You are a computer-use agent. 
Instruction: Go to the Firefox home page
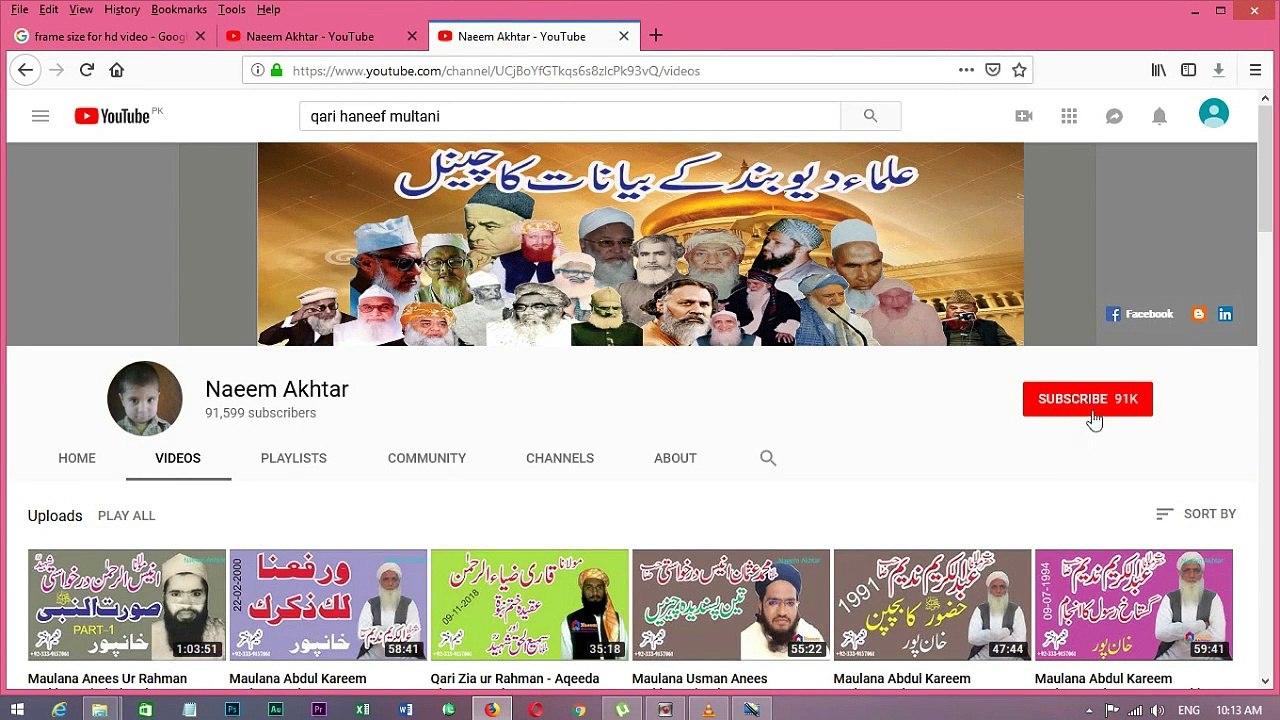pos(117,70)
